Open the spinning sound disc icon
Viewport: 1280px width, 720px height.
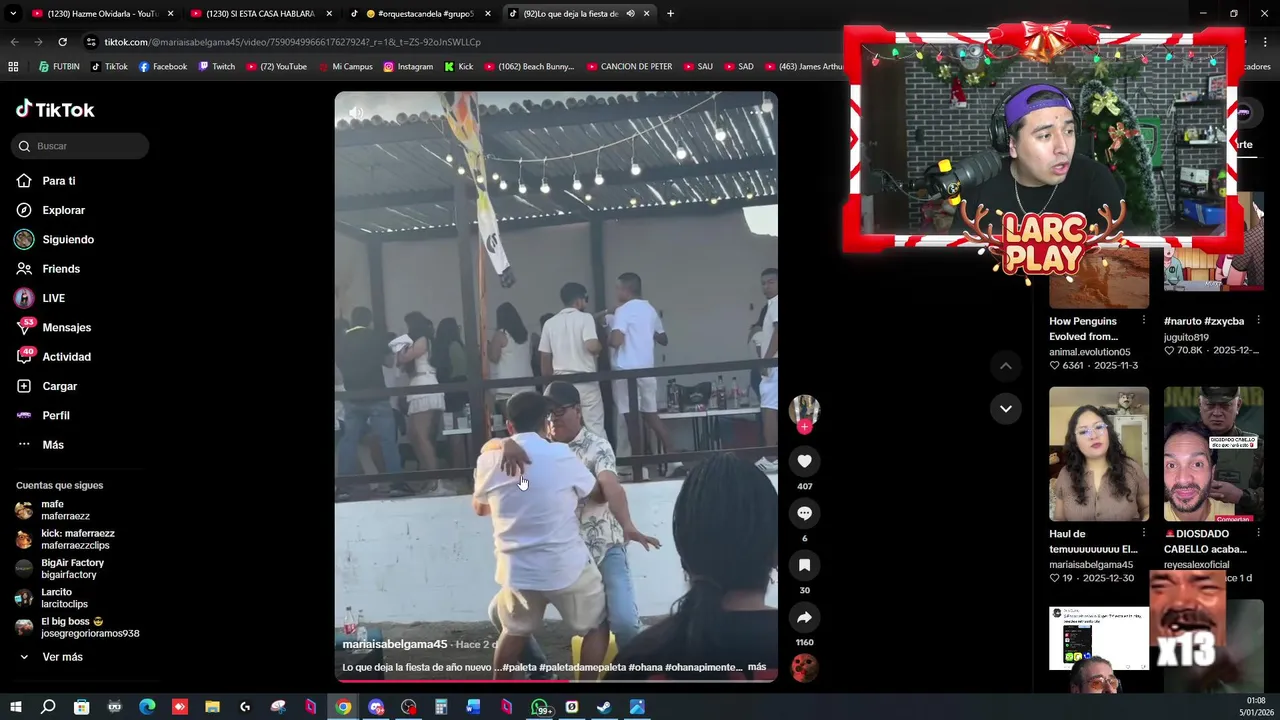point(804,667)
